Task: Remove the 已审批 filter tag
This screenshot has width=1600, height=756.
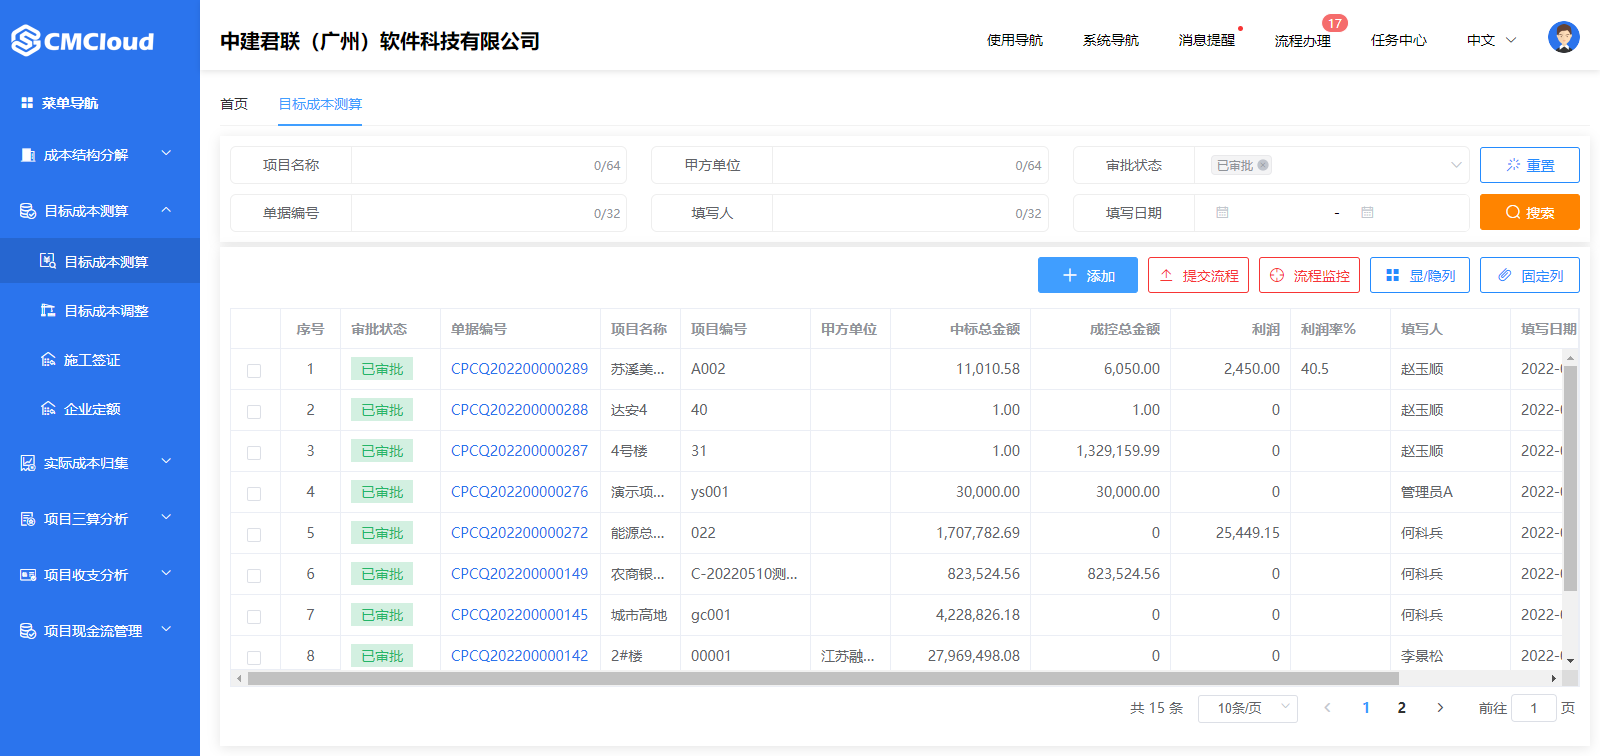Action: [1263, 165]
